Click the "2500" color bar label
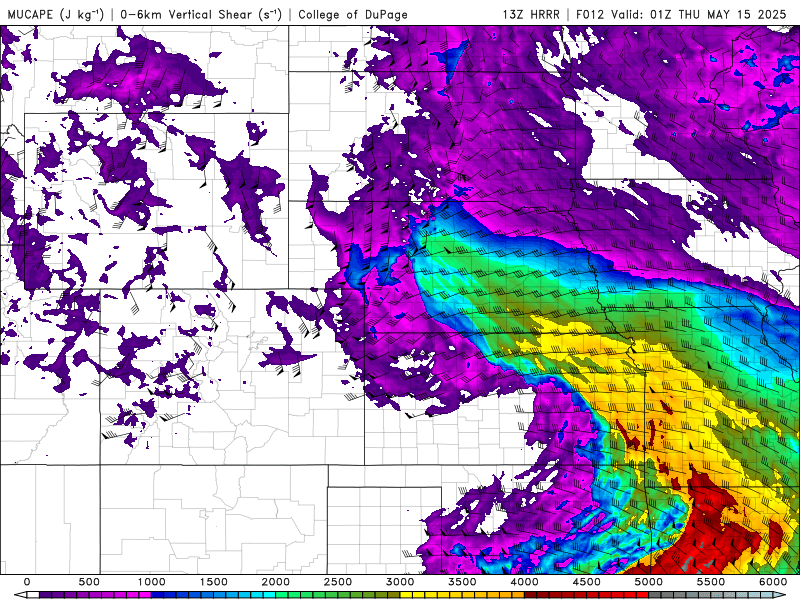The image size is (800, 600). tap(338, 582)
